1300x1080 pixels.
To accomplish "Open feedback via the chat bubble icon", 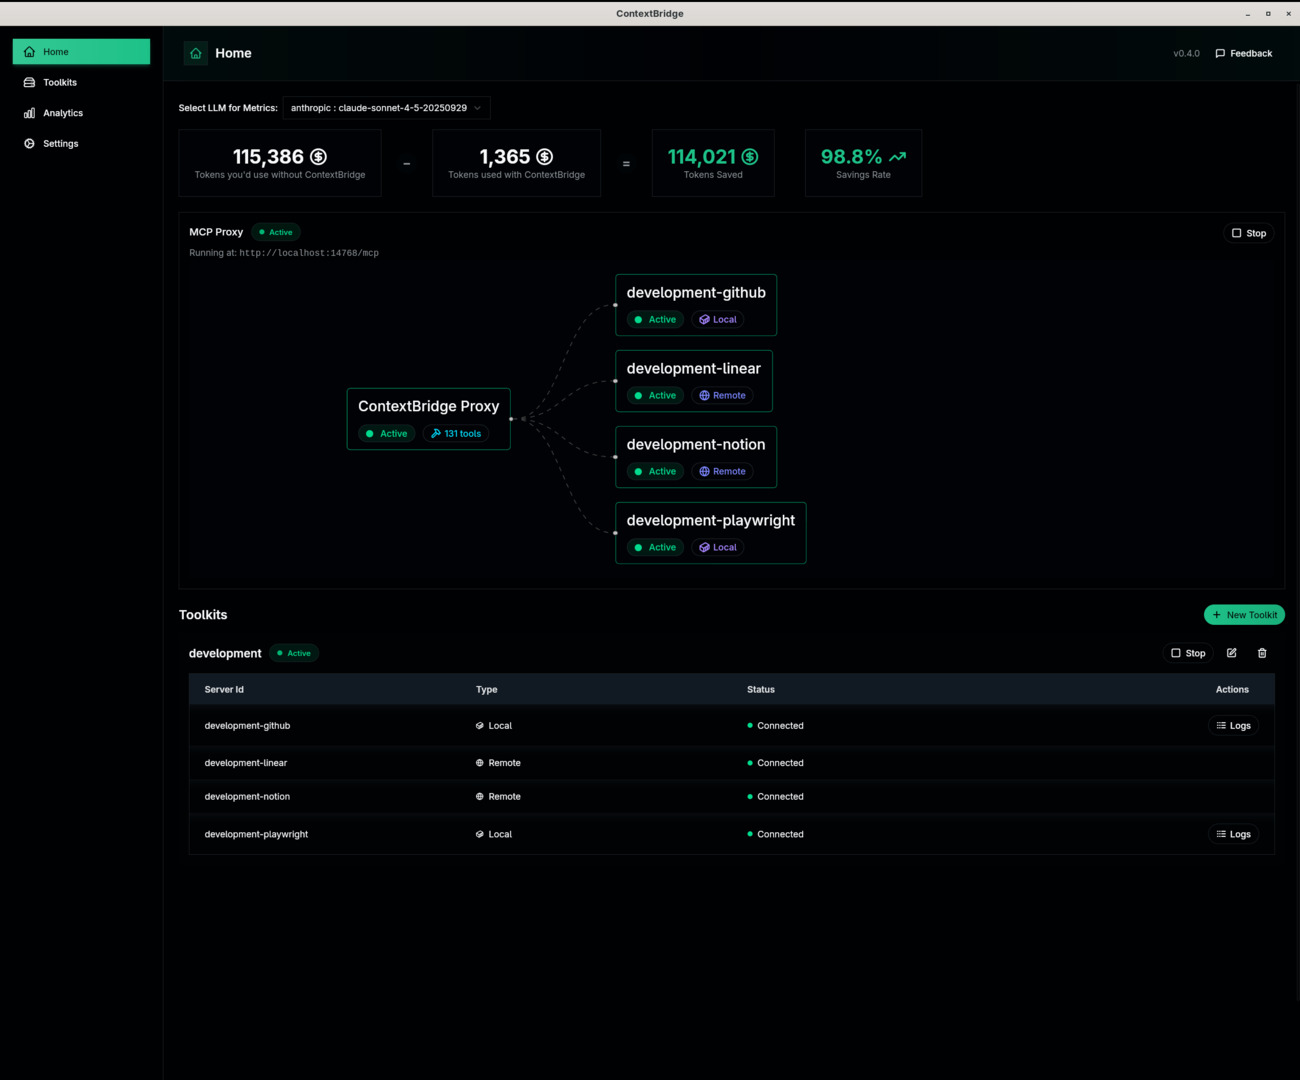I will tap(1218, 53).
